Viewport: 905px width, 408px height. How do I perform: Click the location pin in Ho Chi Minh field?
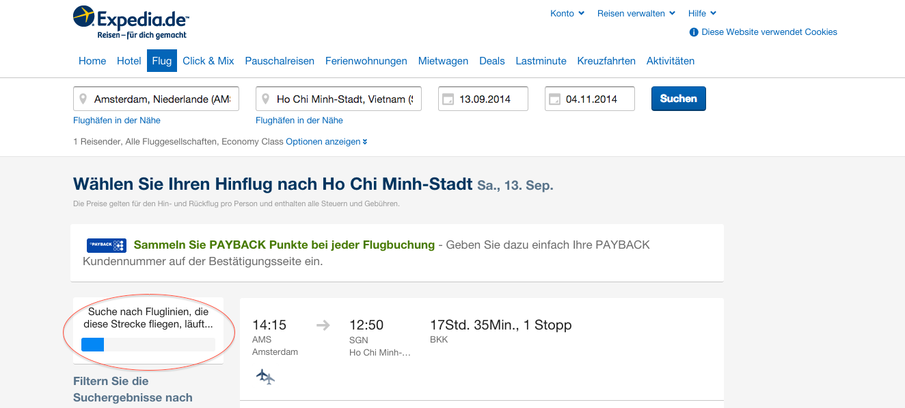click(265, 99)
